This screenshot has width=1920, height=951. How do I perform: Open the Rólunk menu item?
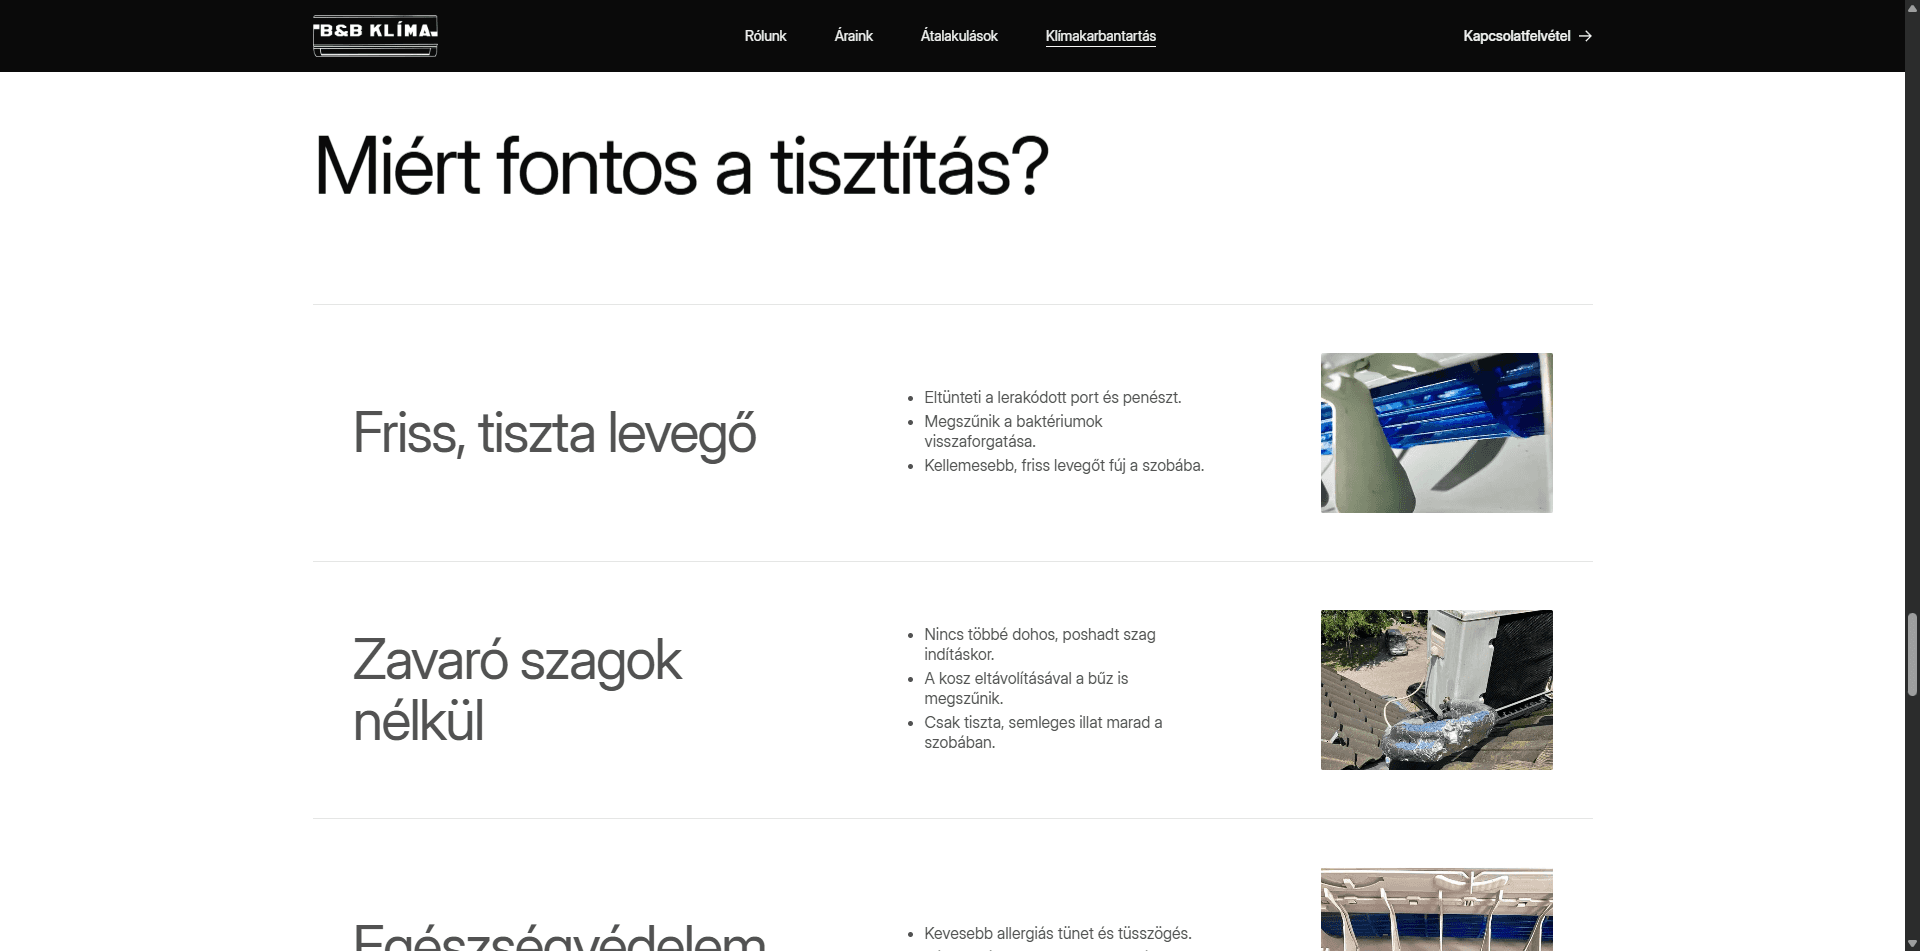pos(765,36)
